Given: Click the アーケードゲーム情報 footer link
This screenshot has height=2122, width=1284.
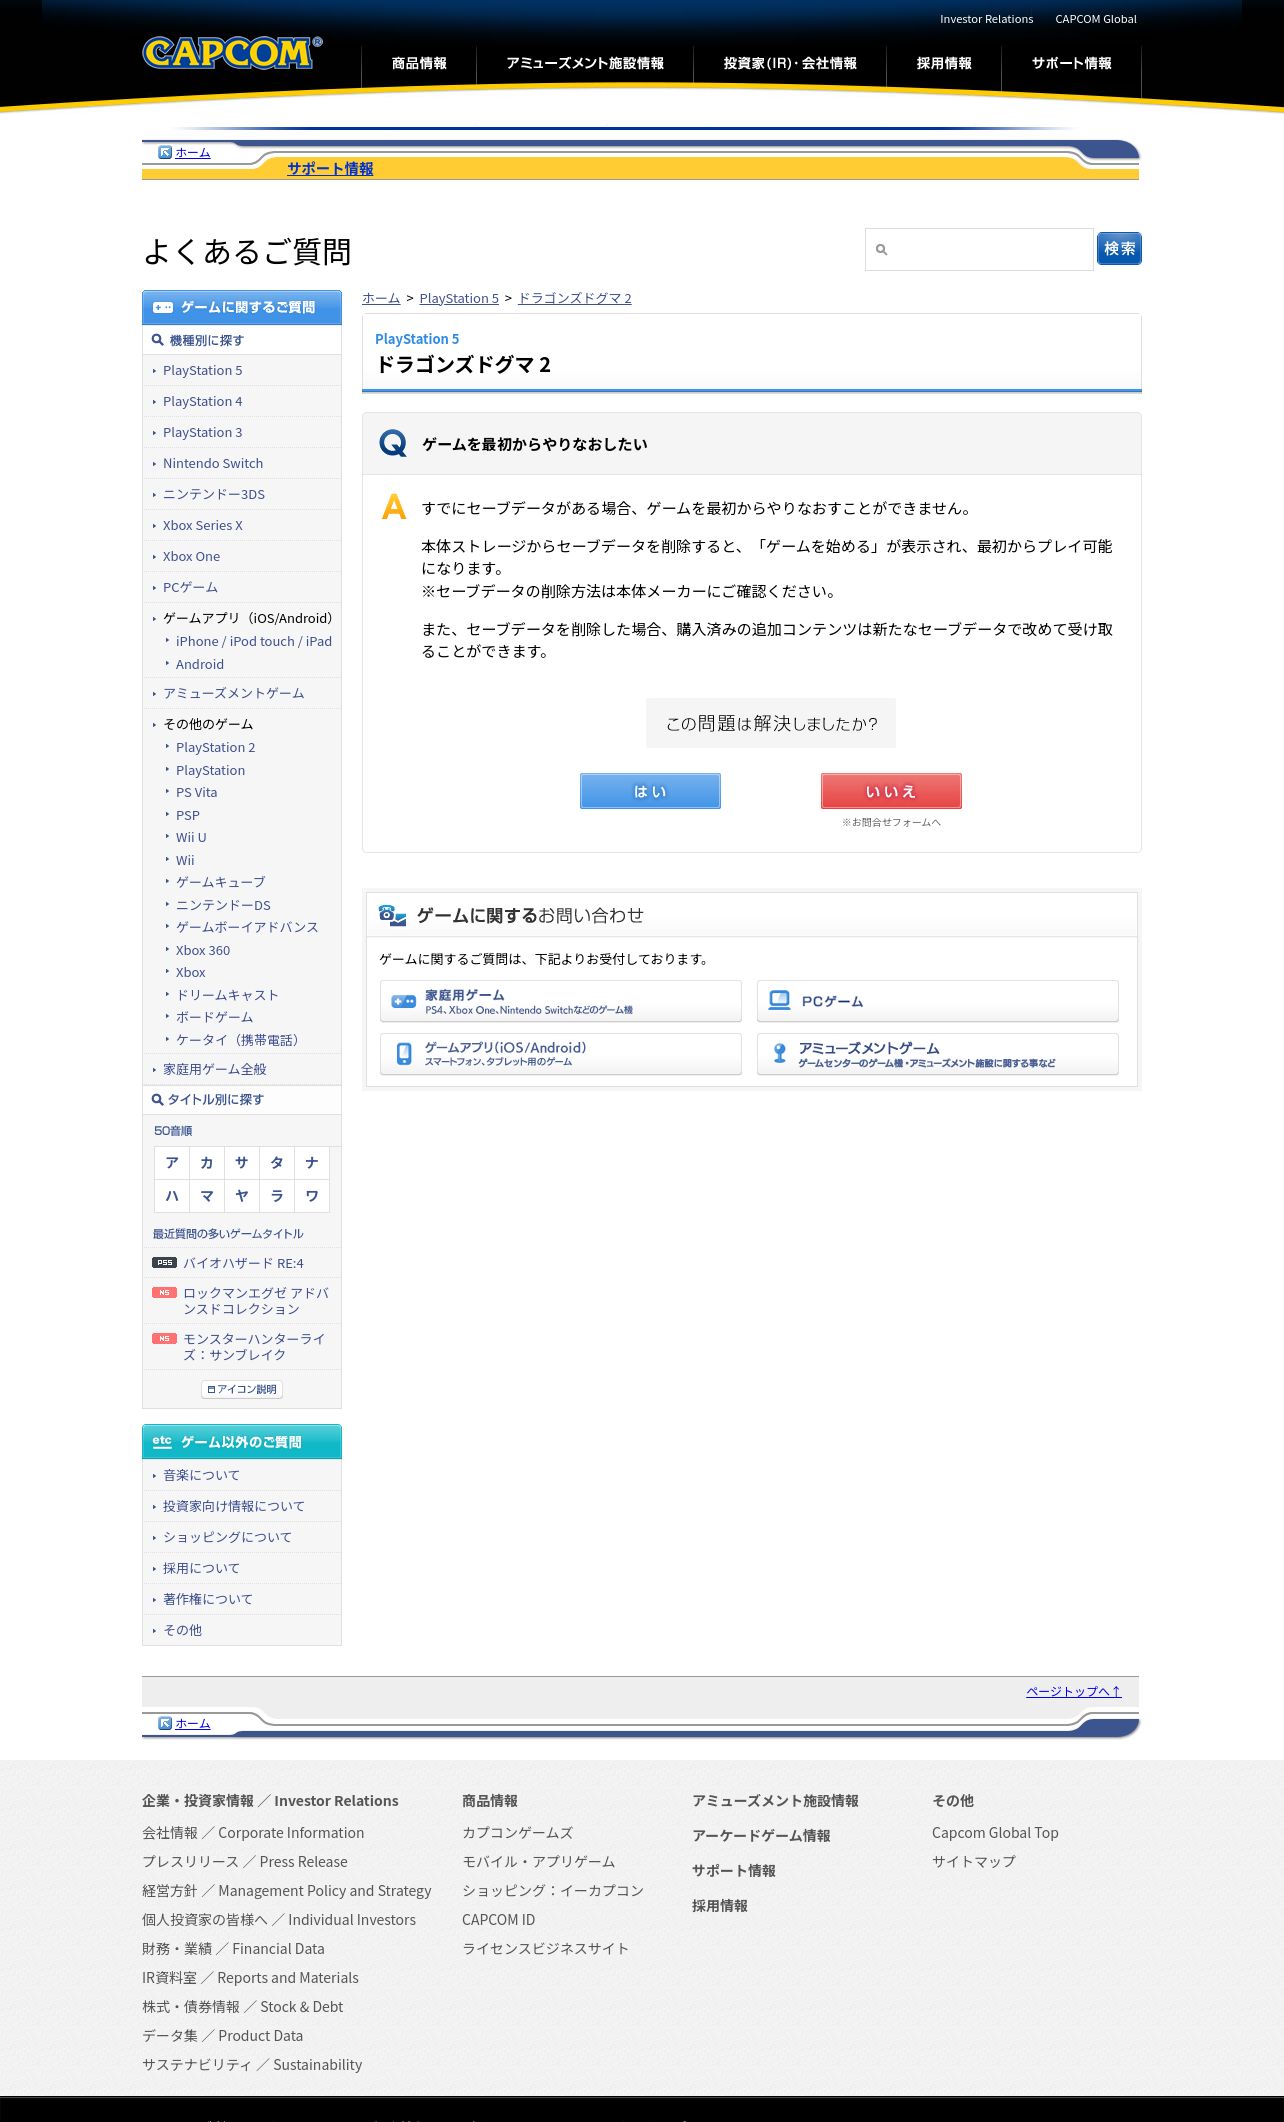Looking at the screenshot, I should [x=761, y=1835].
